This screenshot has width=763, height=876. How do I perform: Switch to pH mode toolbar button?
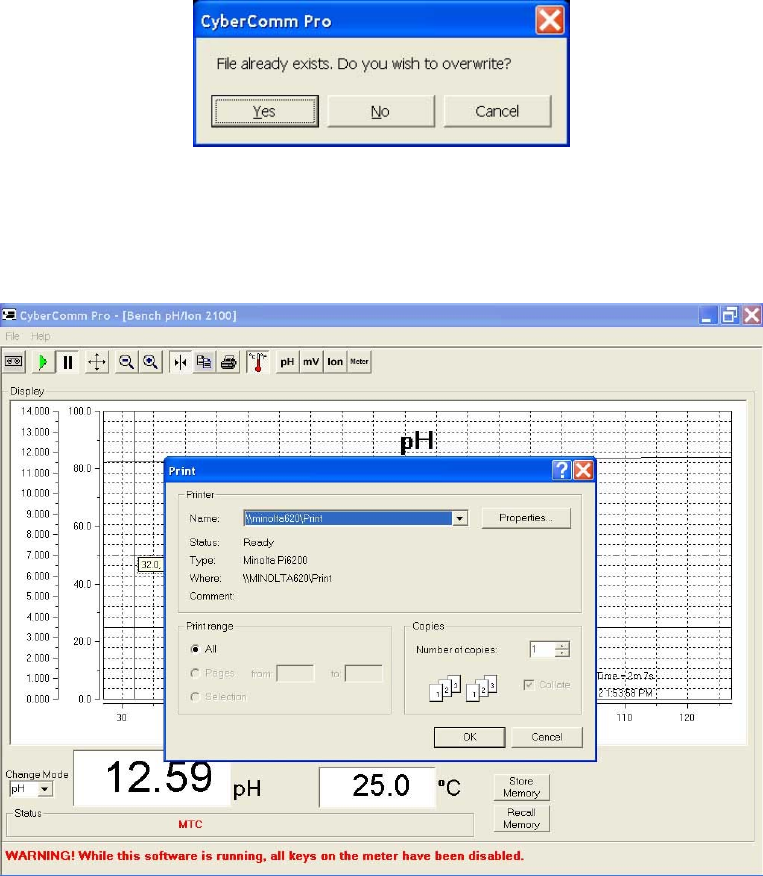[x=287, y=362]
